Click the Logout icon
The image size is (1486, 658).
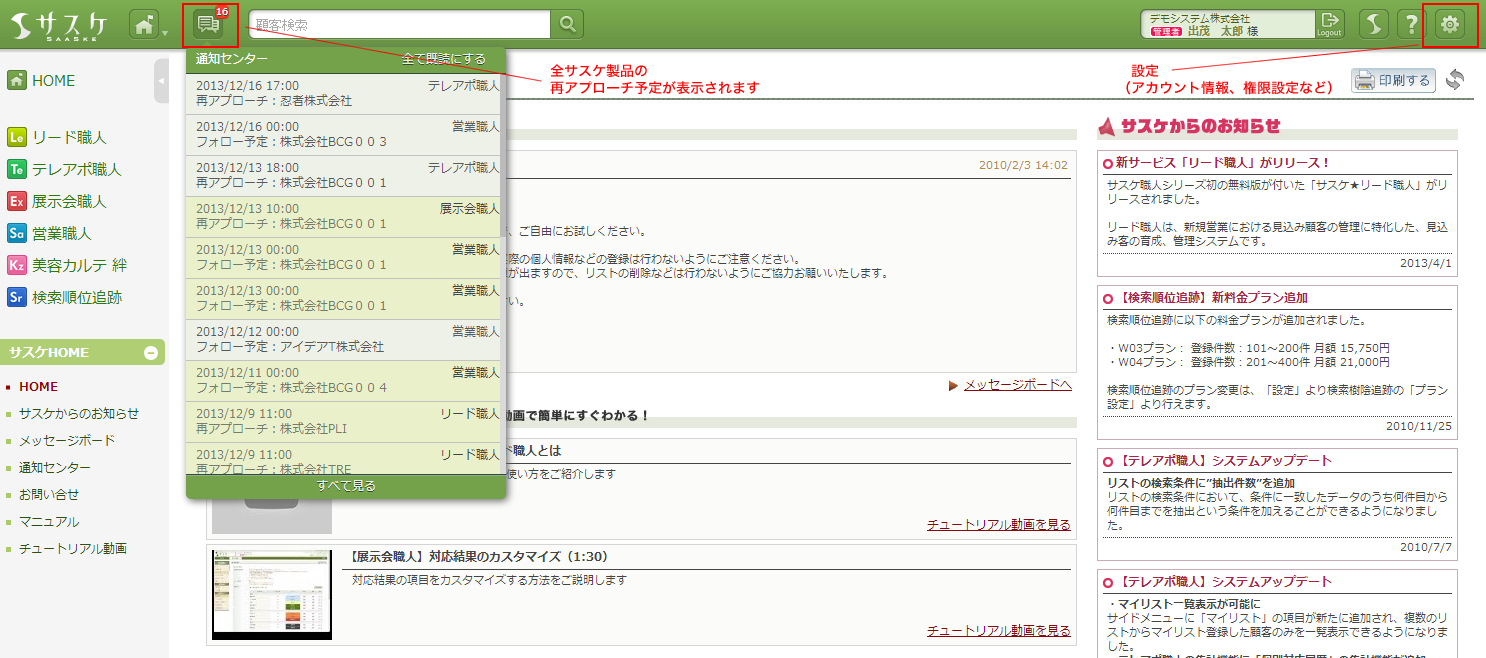click(x=1329, y=24)
